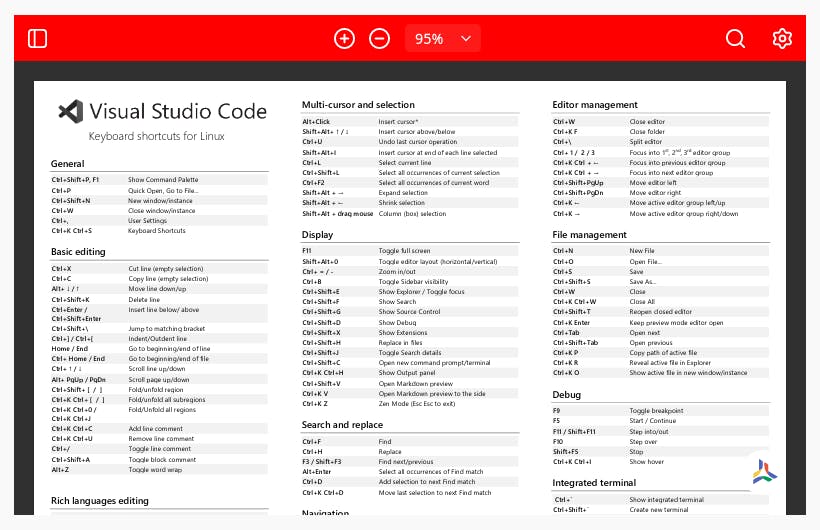
Task: Click 'Add selection to next Find match' text
Action: (427, 482)
